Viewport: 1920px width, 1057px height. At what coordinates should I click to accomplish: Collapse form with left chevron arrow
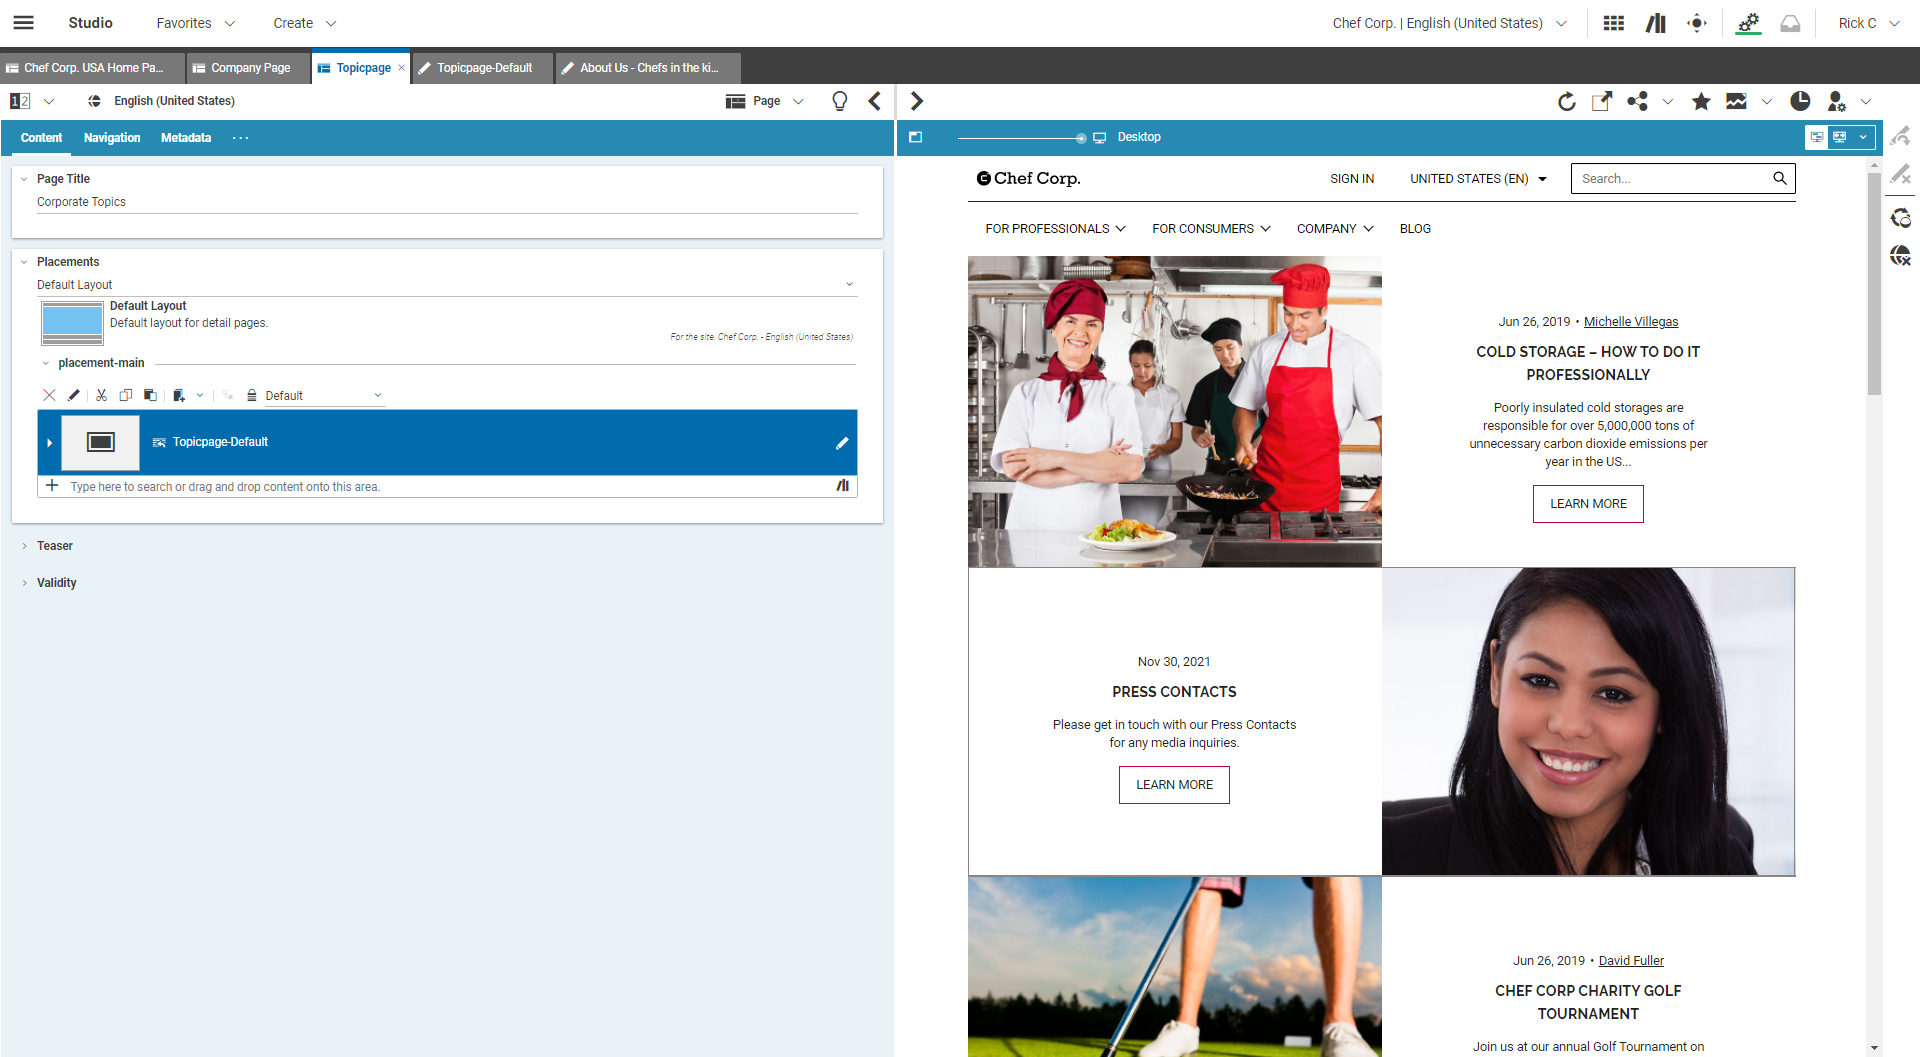875,101
